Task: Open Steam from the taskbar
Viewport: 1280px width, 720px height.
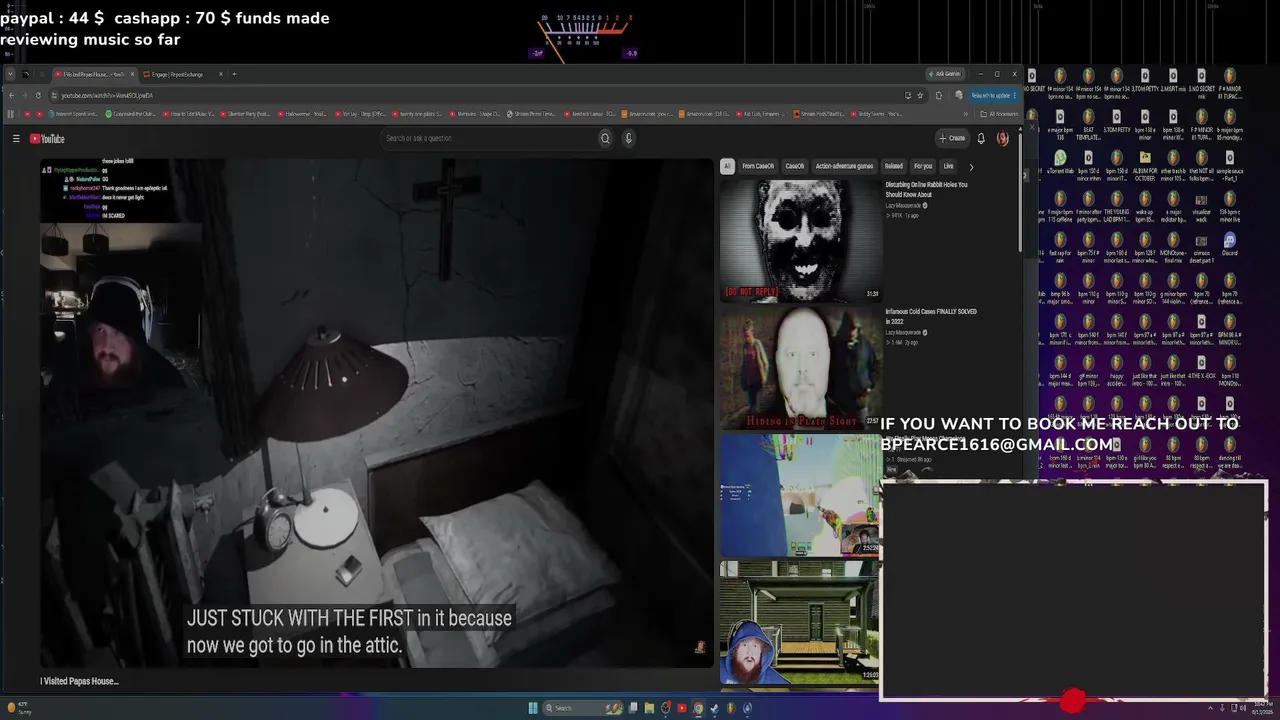Action: pos(714,708)
